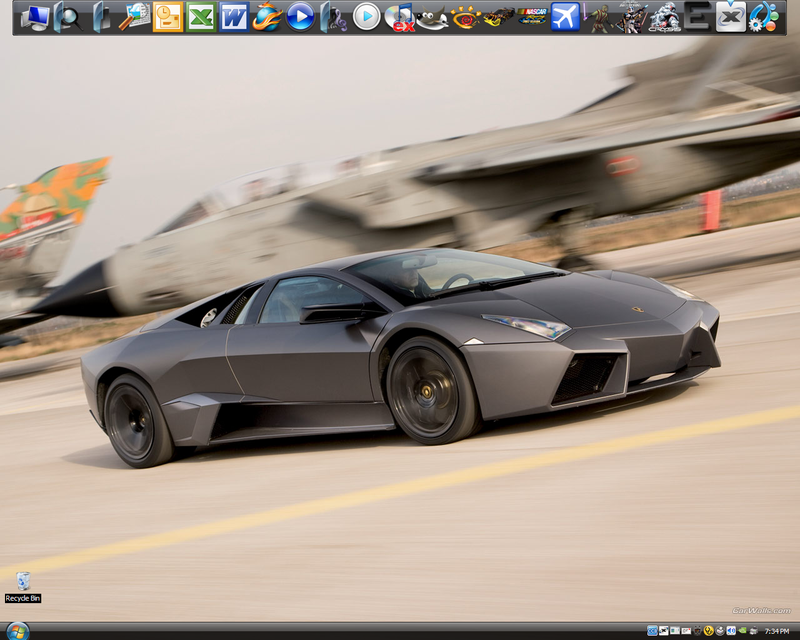Launch Microsoft Outlook from the dock

point(168,17)
